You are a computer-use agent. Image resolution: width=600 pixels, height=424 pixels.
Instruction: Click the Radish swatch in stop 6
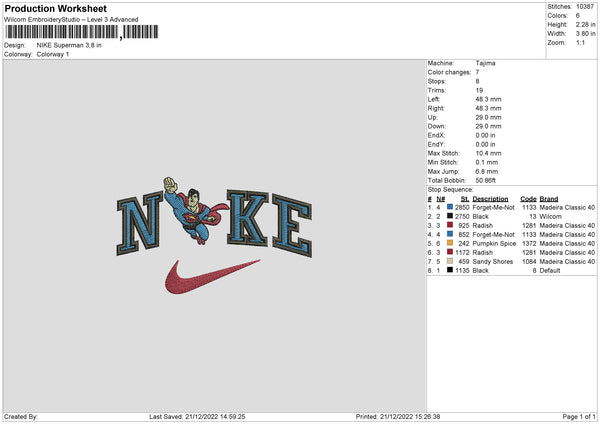(450, 252)
